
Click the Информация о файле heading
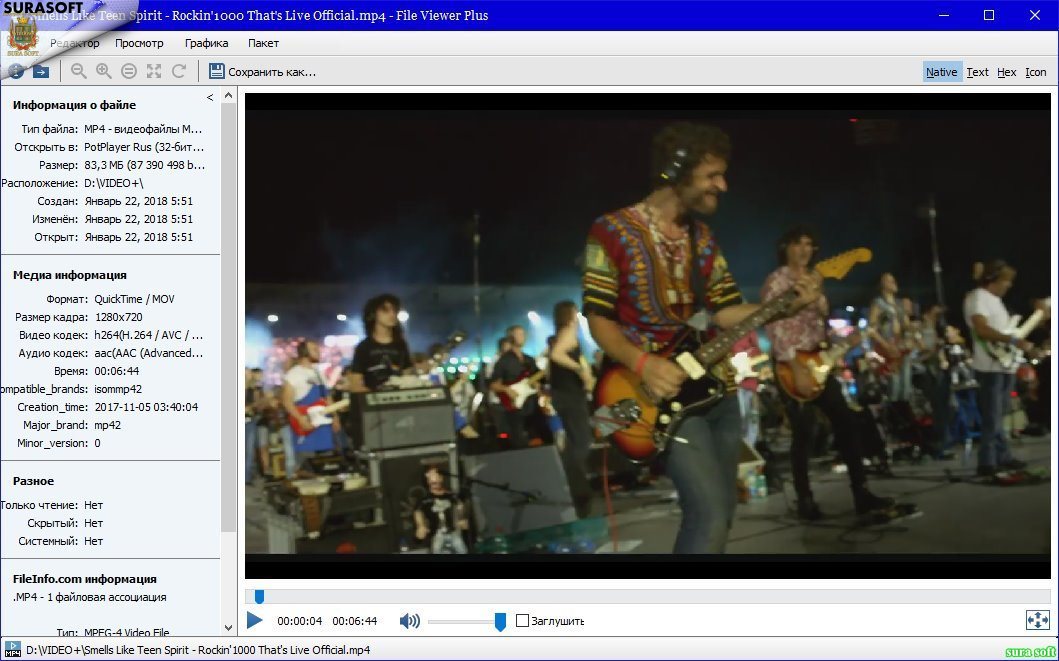pyautogui.click(x=74, y=105)
